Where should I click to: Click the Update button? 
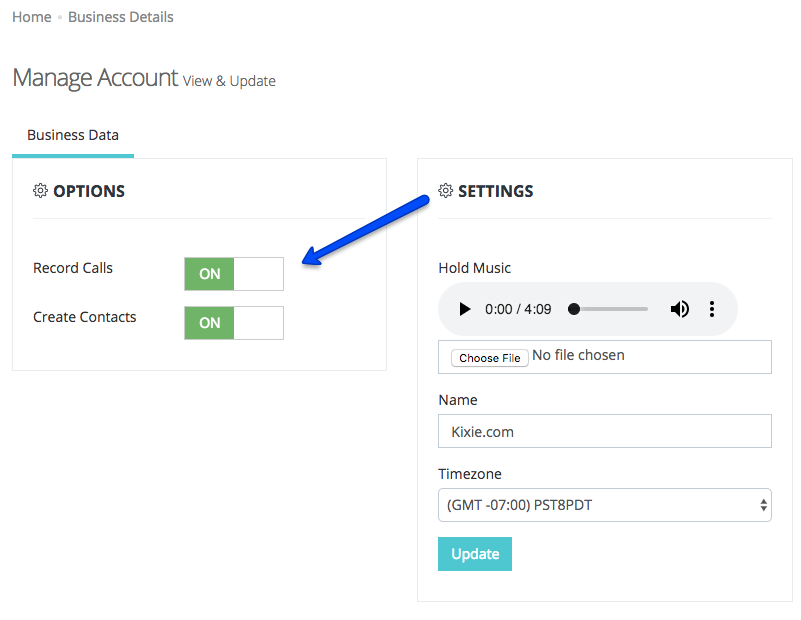tap(475, 554)
